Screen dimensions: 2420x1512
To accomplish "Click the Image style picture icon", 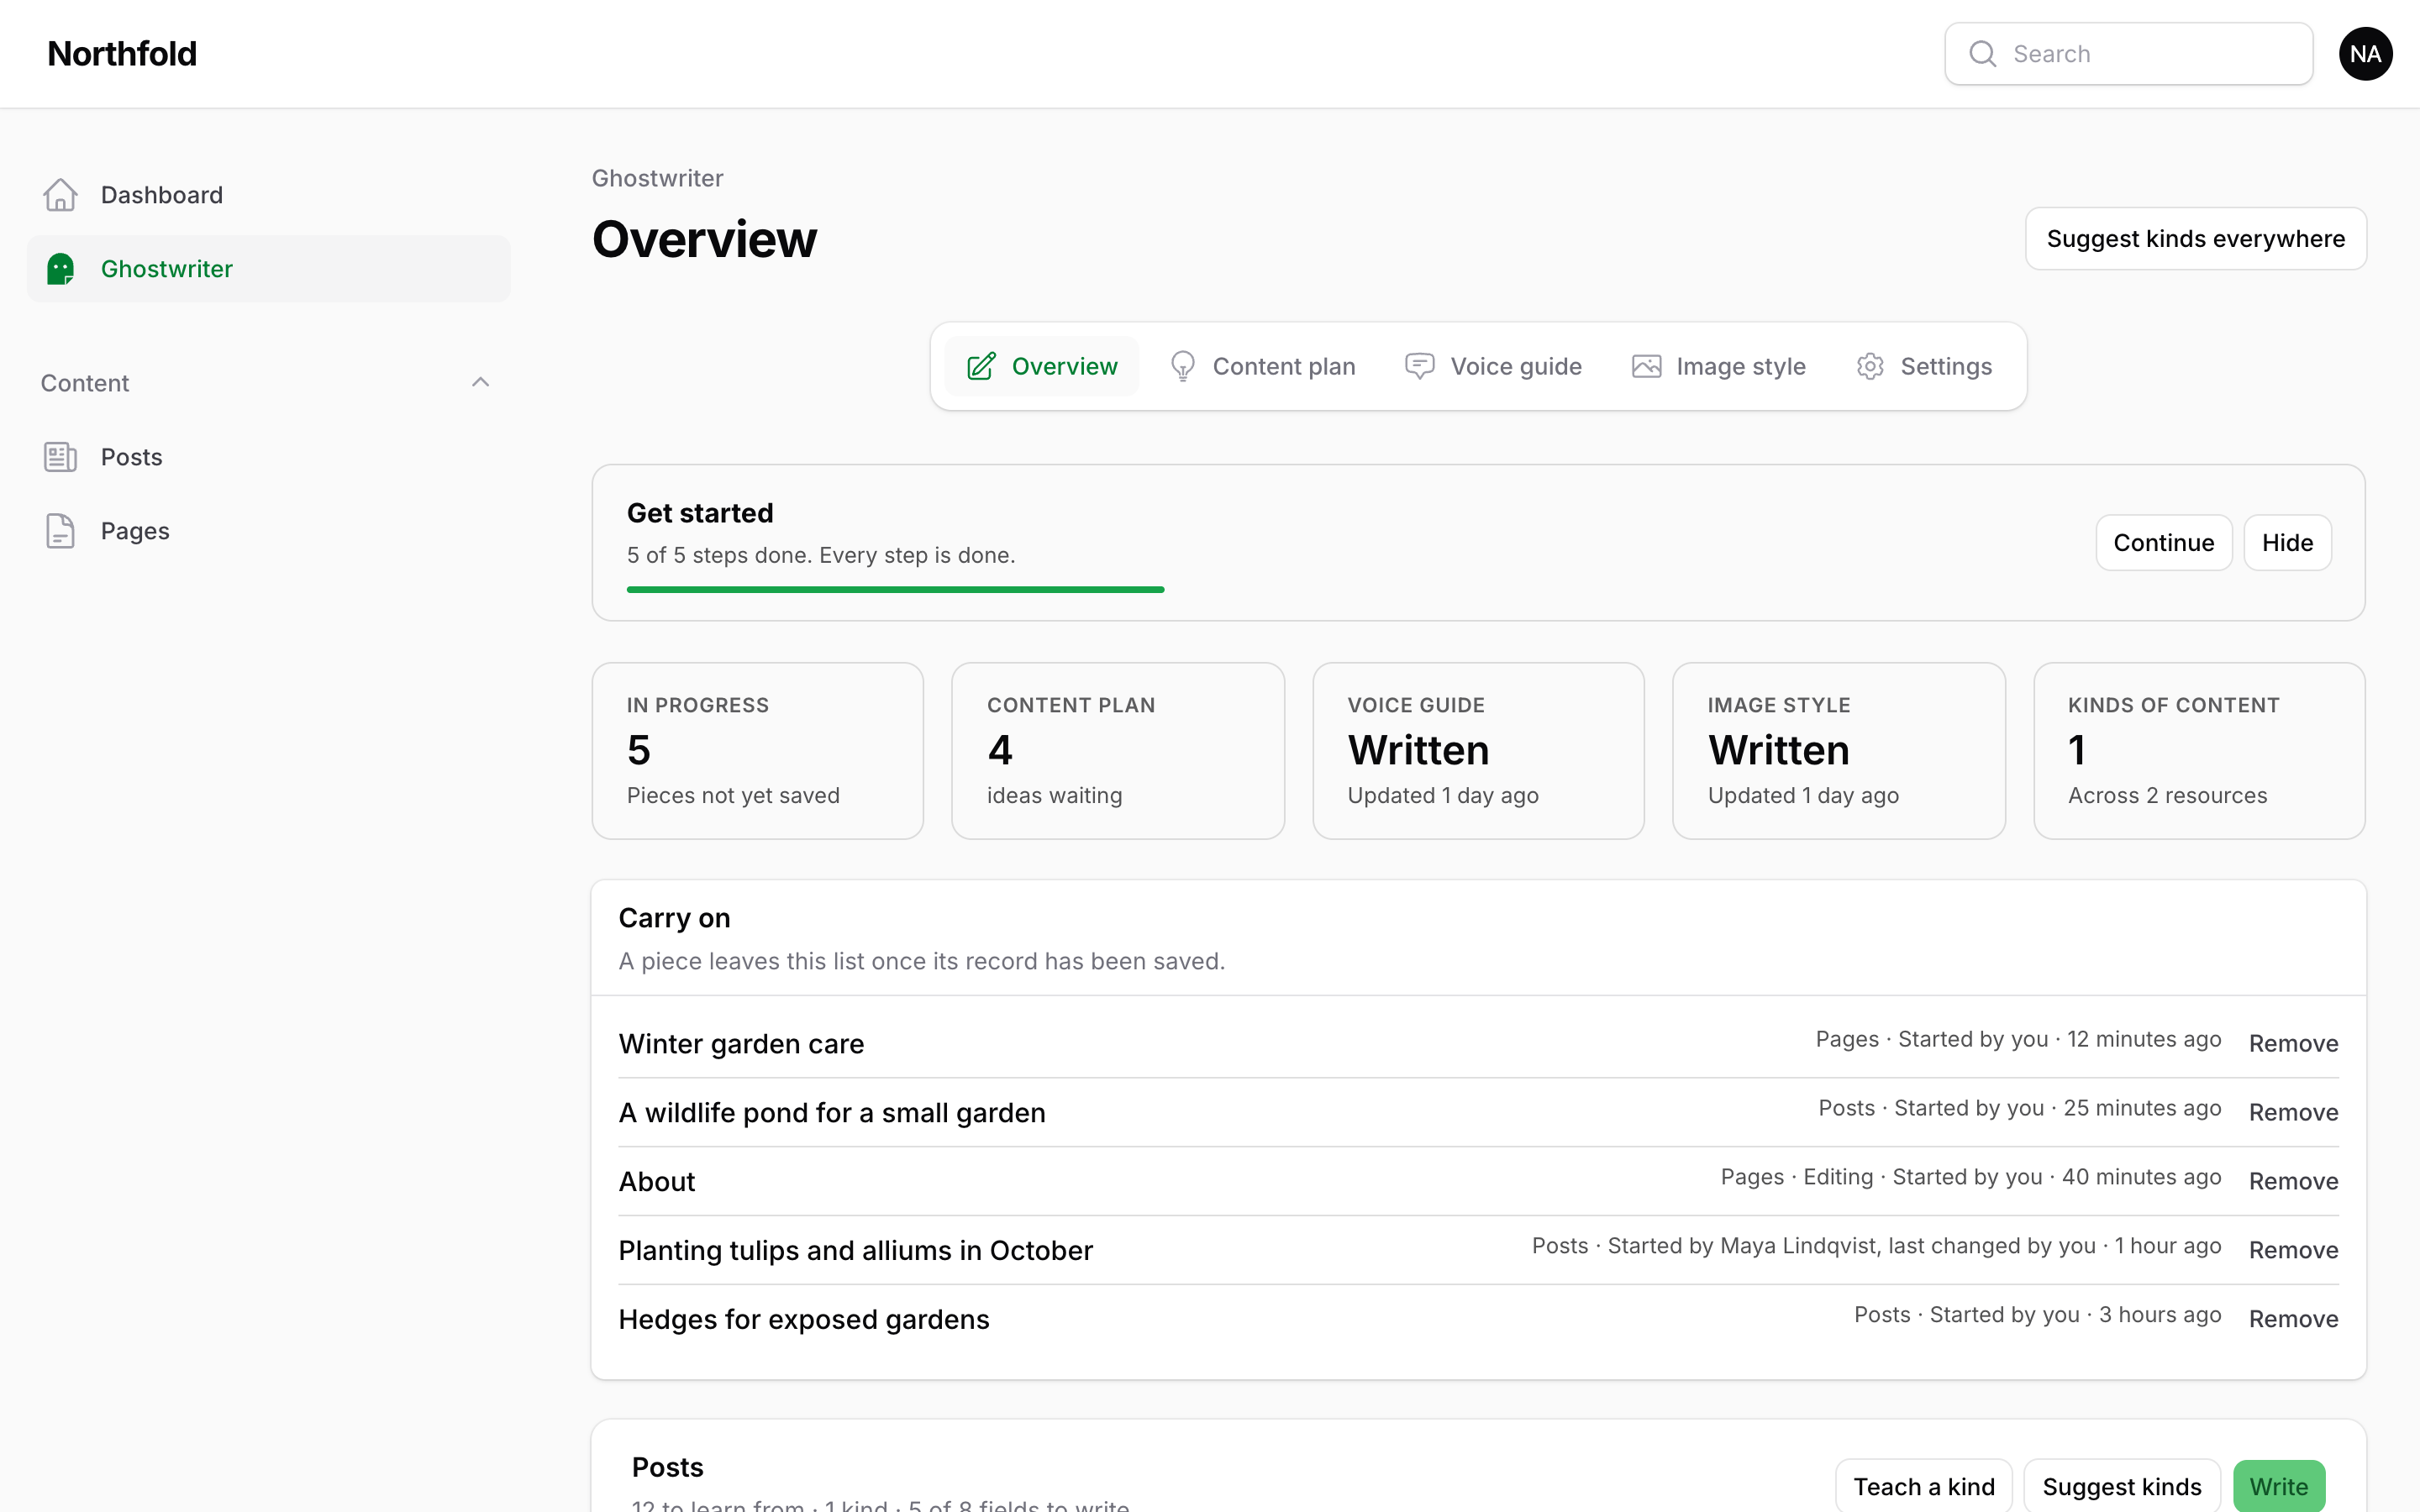I will click(x=1646, y=367).
